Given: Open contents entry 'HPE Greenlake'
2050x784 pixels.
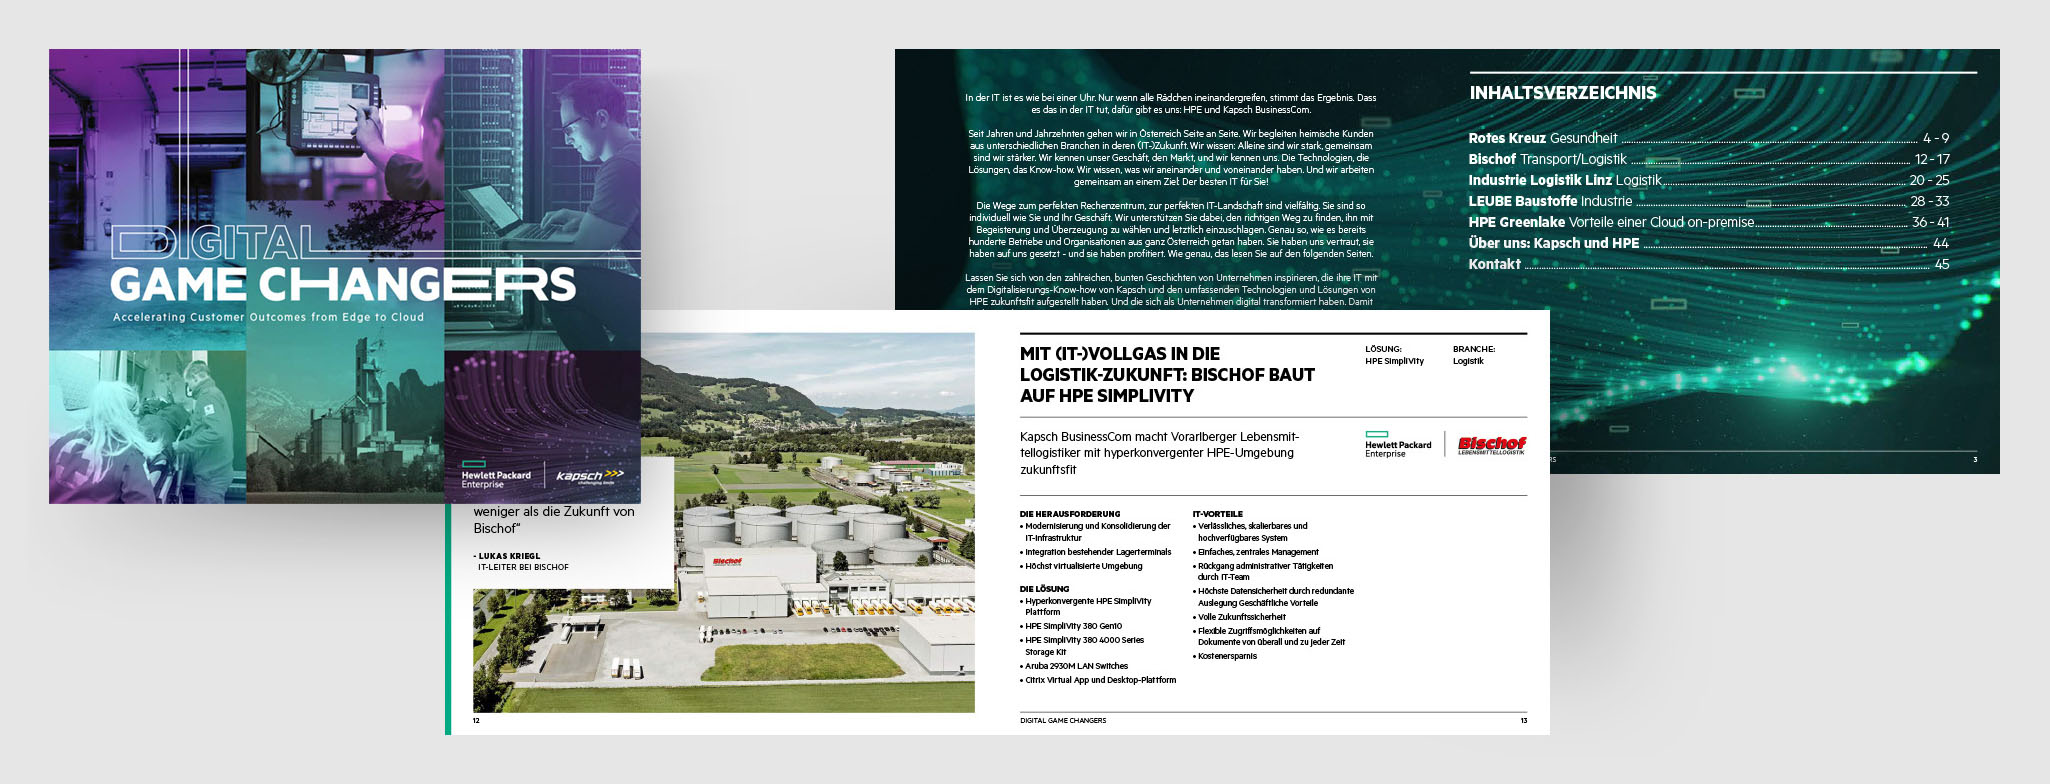Looking at the screenshot, I should [1709, 222].
